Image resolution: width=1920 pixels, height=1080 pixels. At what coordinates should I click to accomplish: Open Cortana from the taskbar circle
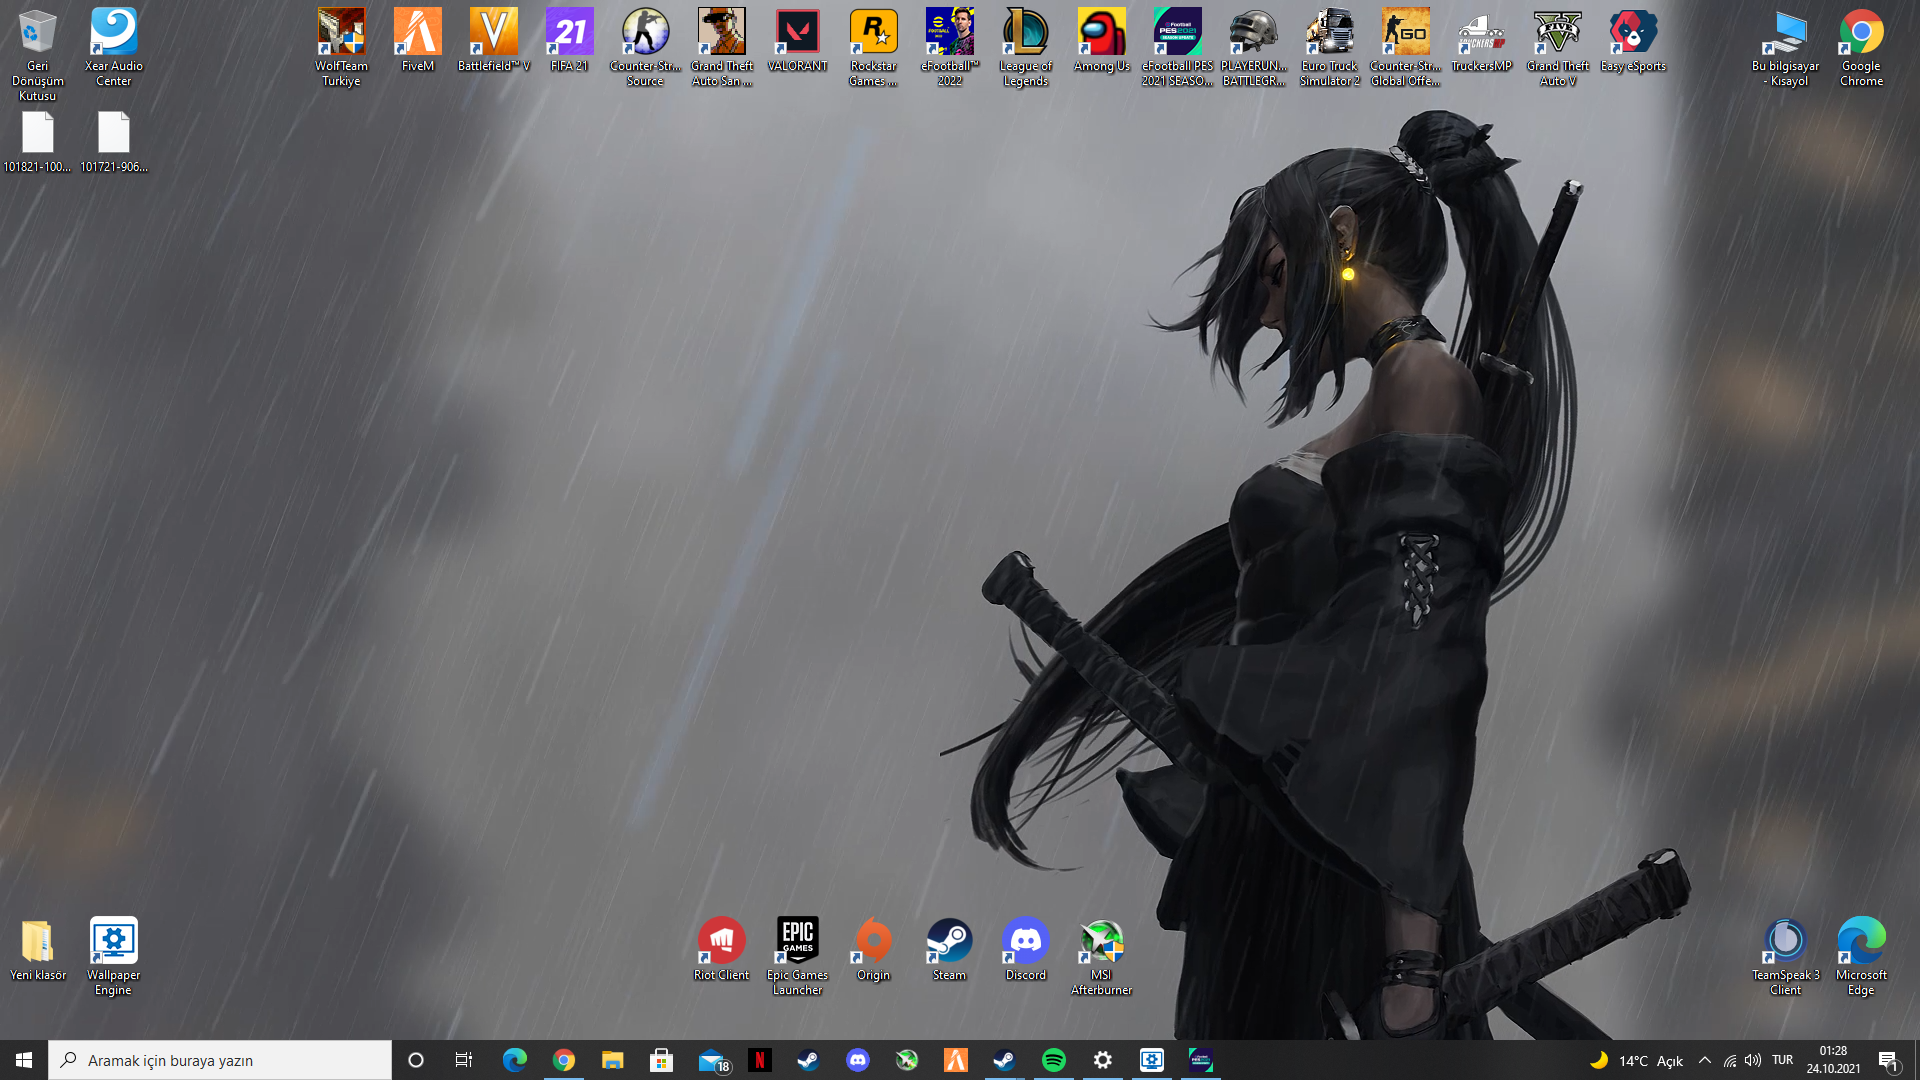point(416,1060)
